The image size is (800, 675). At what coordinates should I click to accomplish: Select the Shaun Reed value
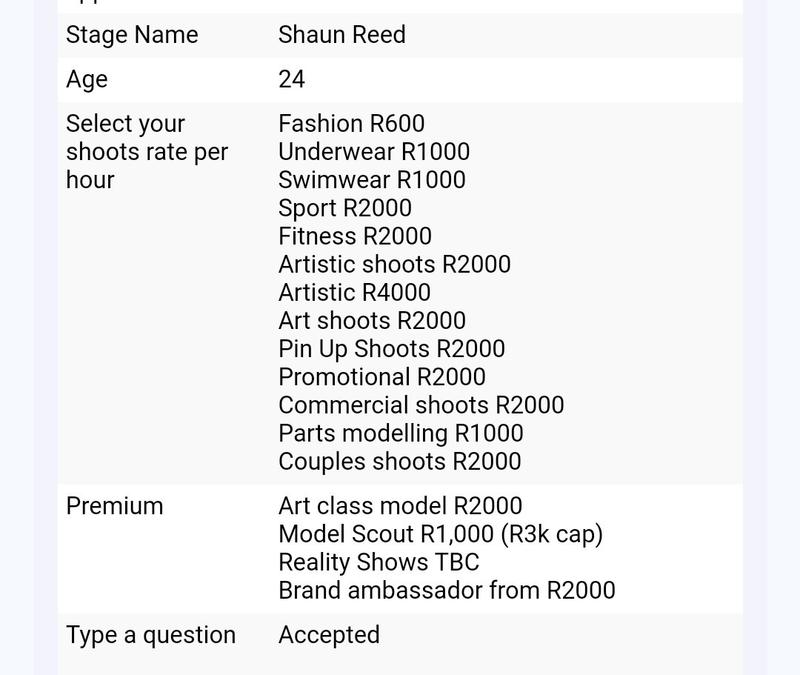point(342,35)
